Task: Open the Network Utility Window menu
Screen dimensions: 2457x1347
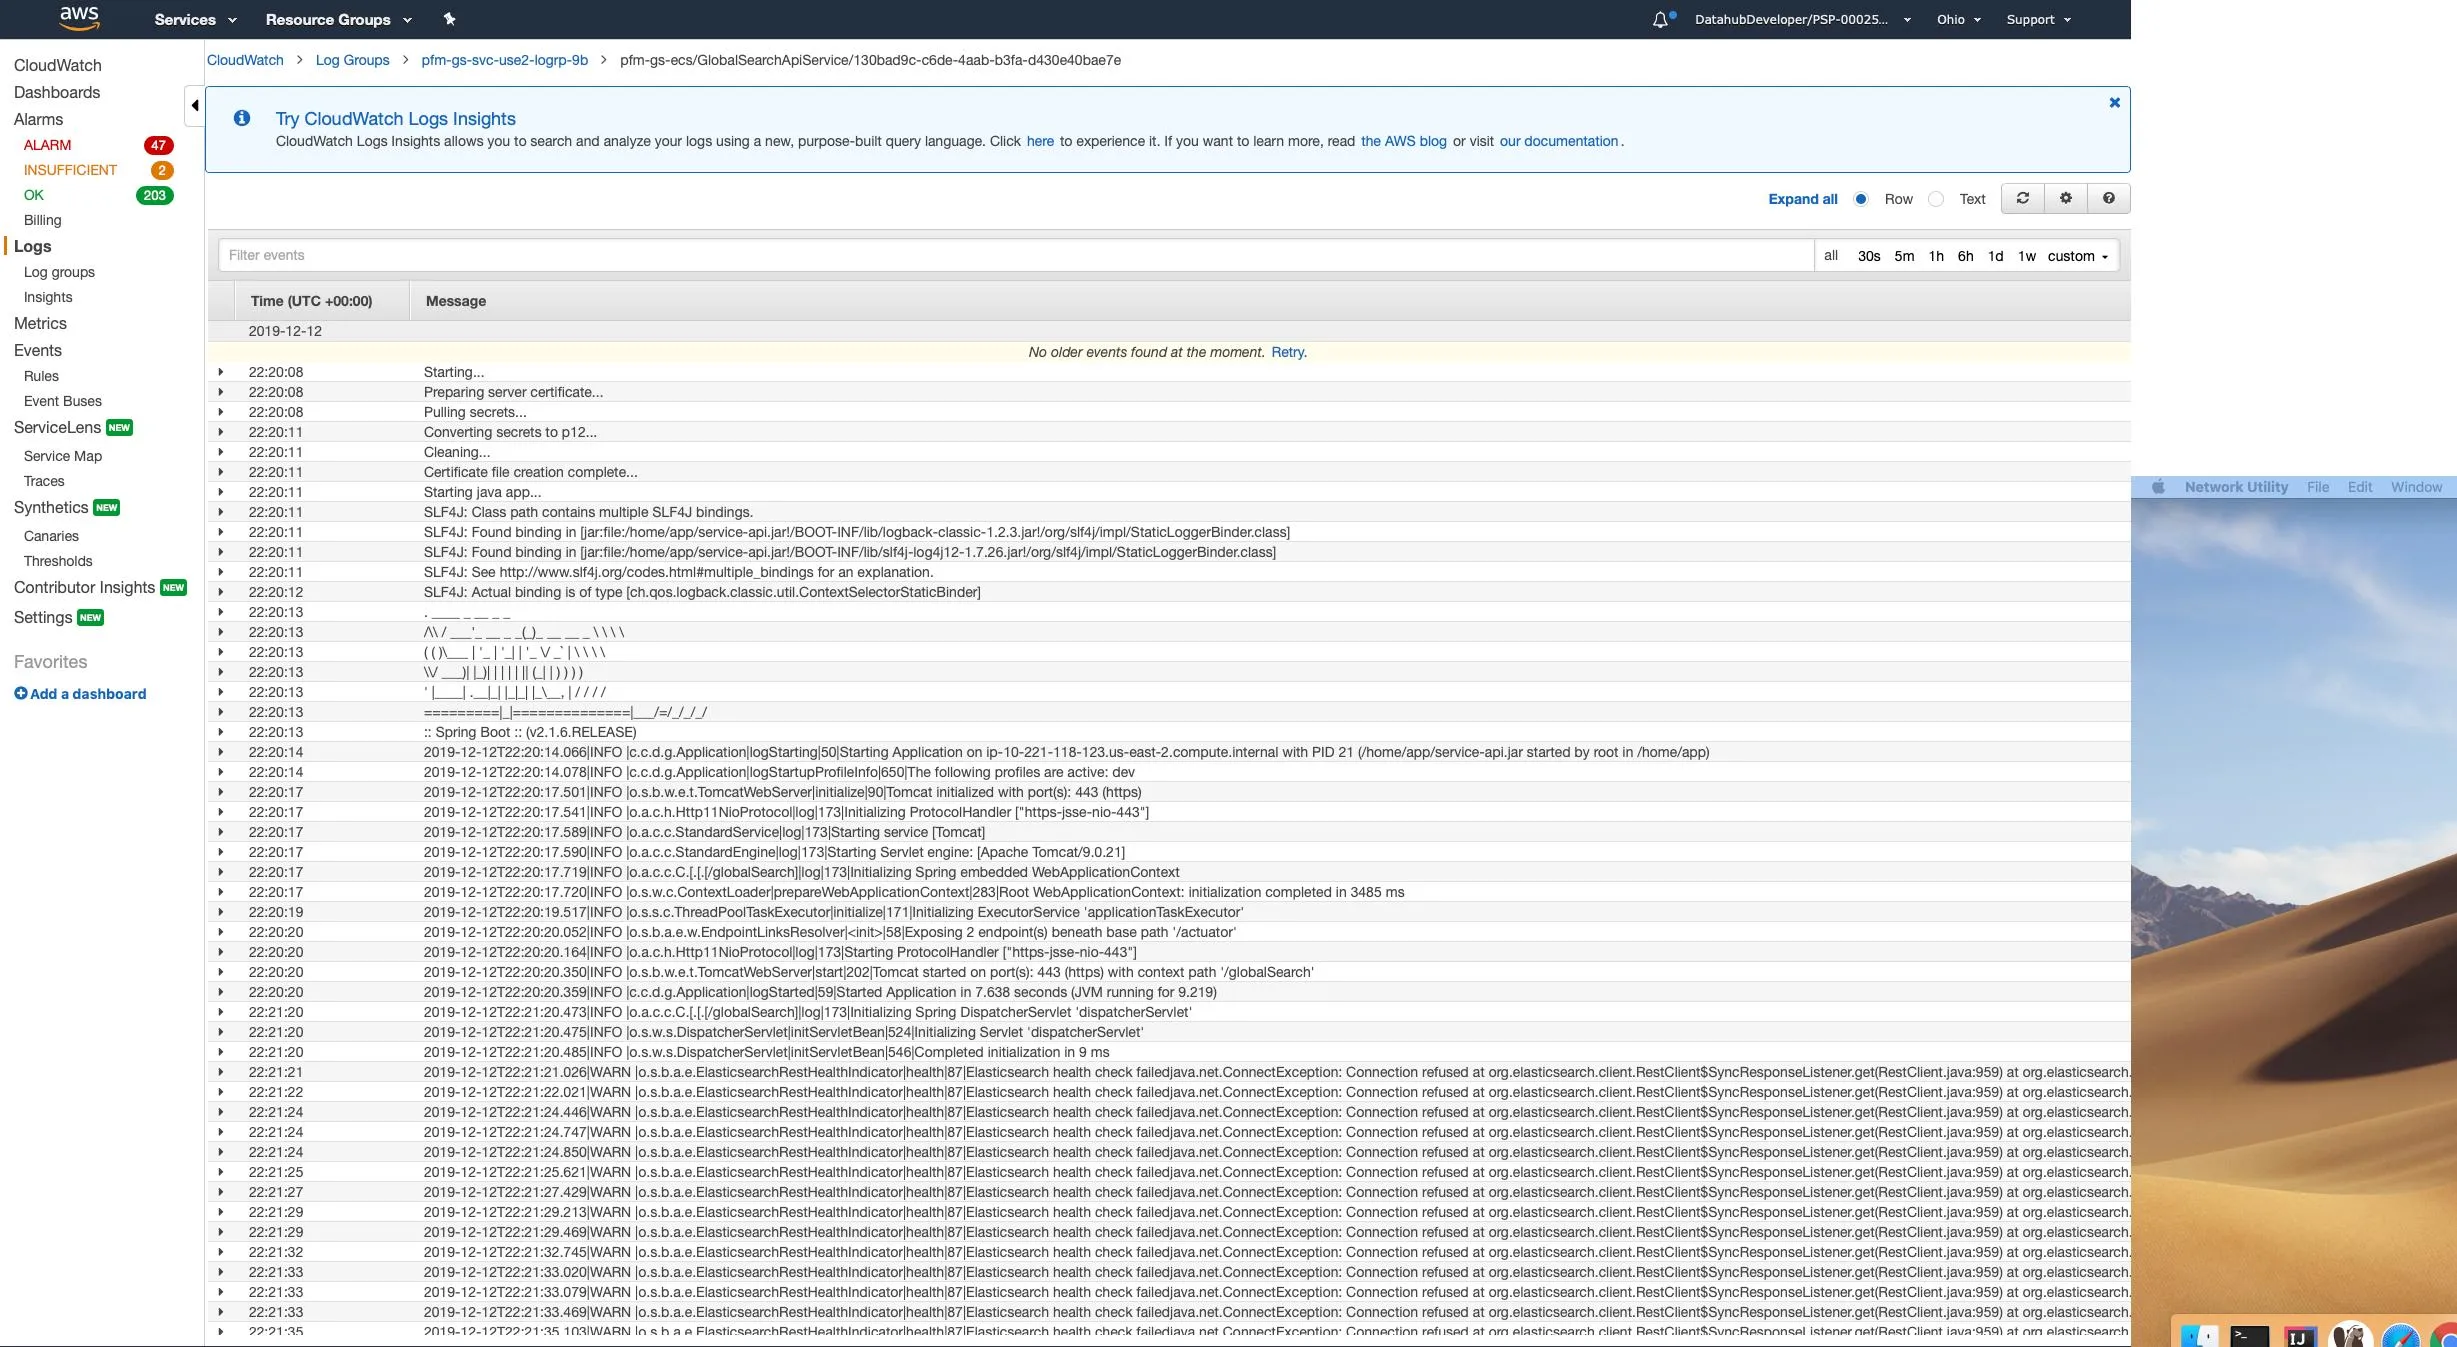Action: point(2415,487)
